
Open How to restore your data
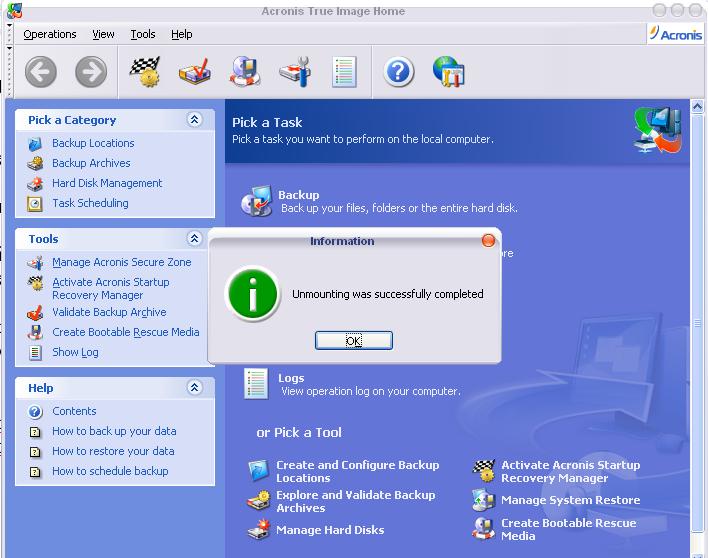pyautogui.click(x=113, y=451)
